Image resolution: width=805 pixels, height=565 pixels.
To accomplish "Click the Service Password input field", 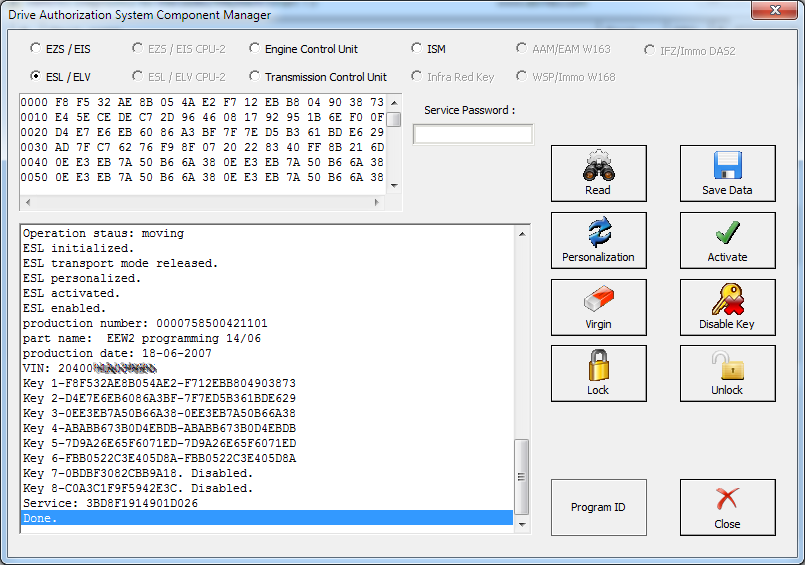I will 473,134.
